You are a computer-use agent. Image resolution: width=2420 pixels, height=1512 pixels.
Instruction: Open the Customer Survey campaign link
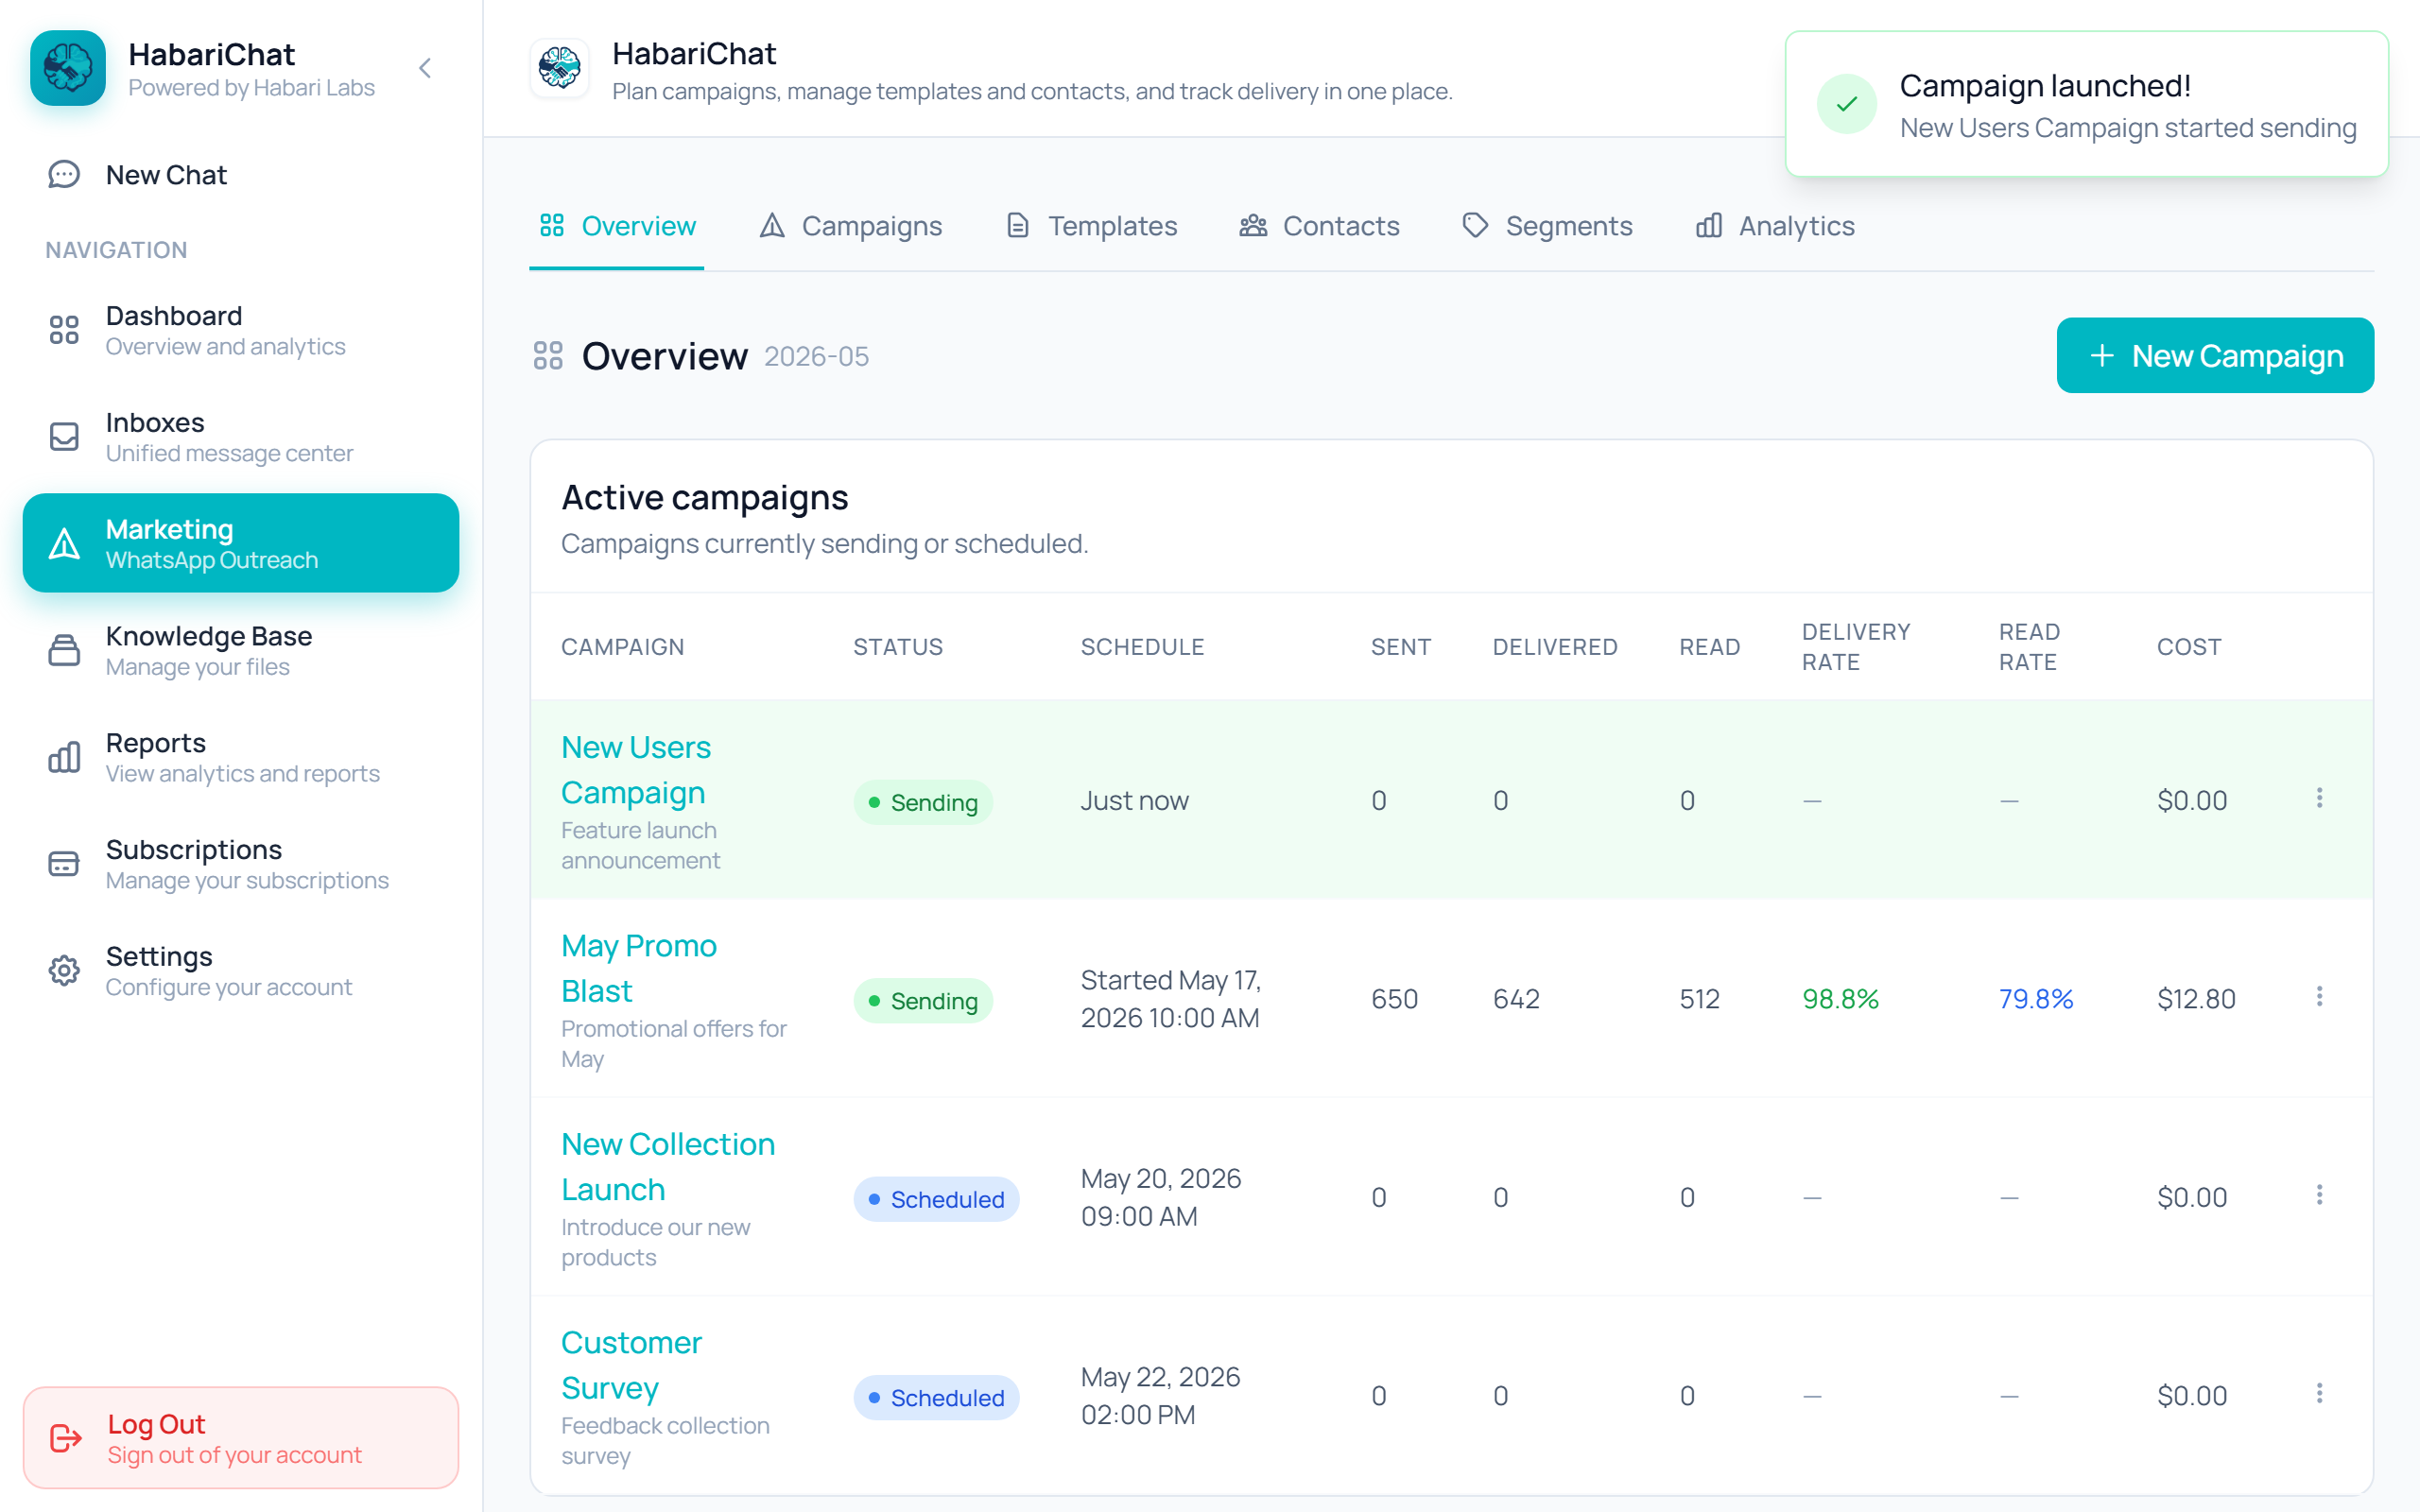[x=631, y=1365]
